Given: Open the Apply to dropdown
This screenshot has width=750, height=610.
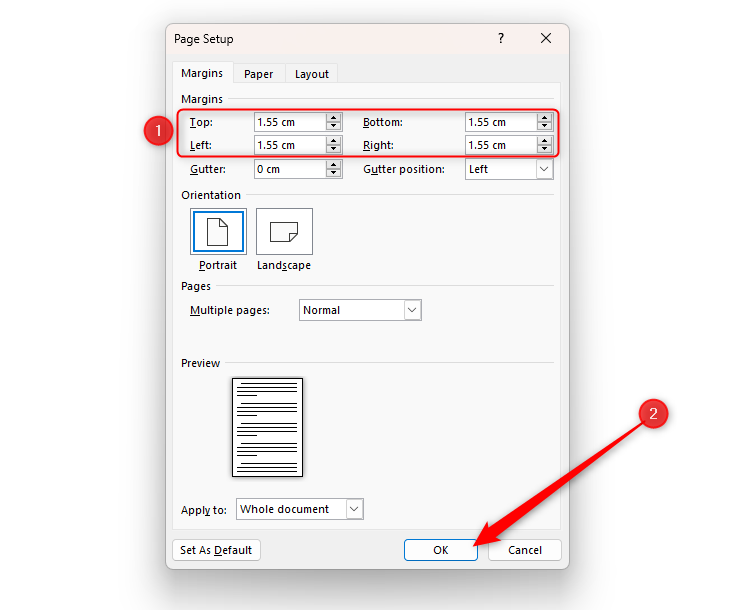Looking at the screenshot, I should tap(300, 509).
